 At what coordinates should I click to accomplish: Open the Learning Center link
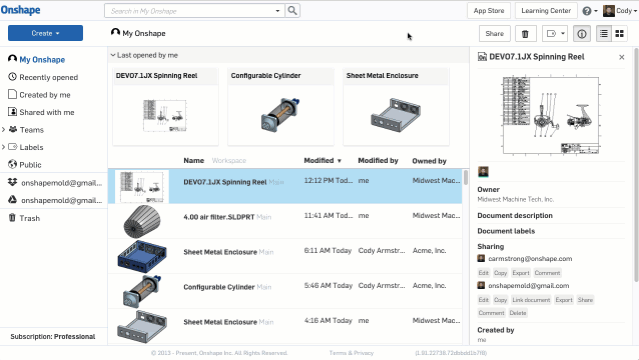click(x=546, y=11)
